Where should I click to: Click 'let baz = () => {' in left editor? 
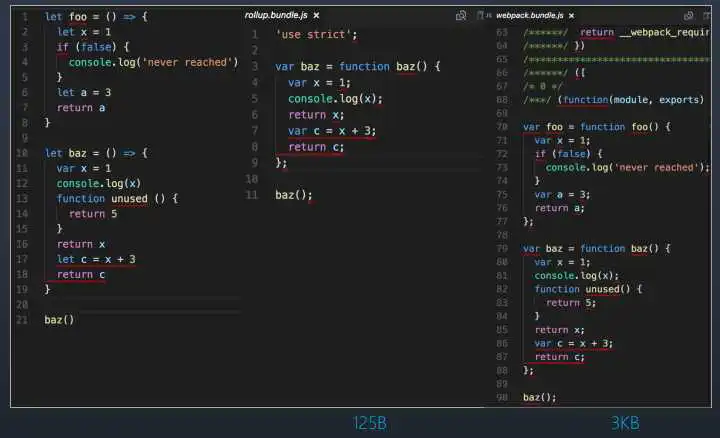pos(96,153)
